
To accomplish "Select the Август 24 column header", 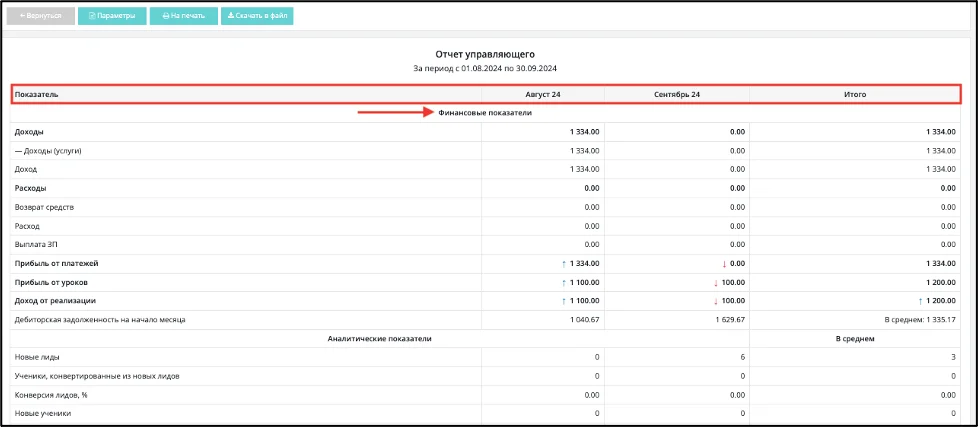I will pos(543,94).
